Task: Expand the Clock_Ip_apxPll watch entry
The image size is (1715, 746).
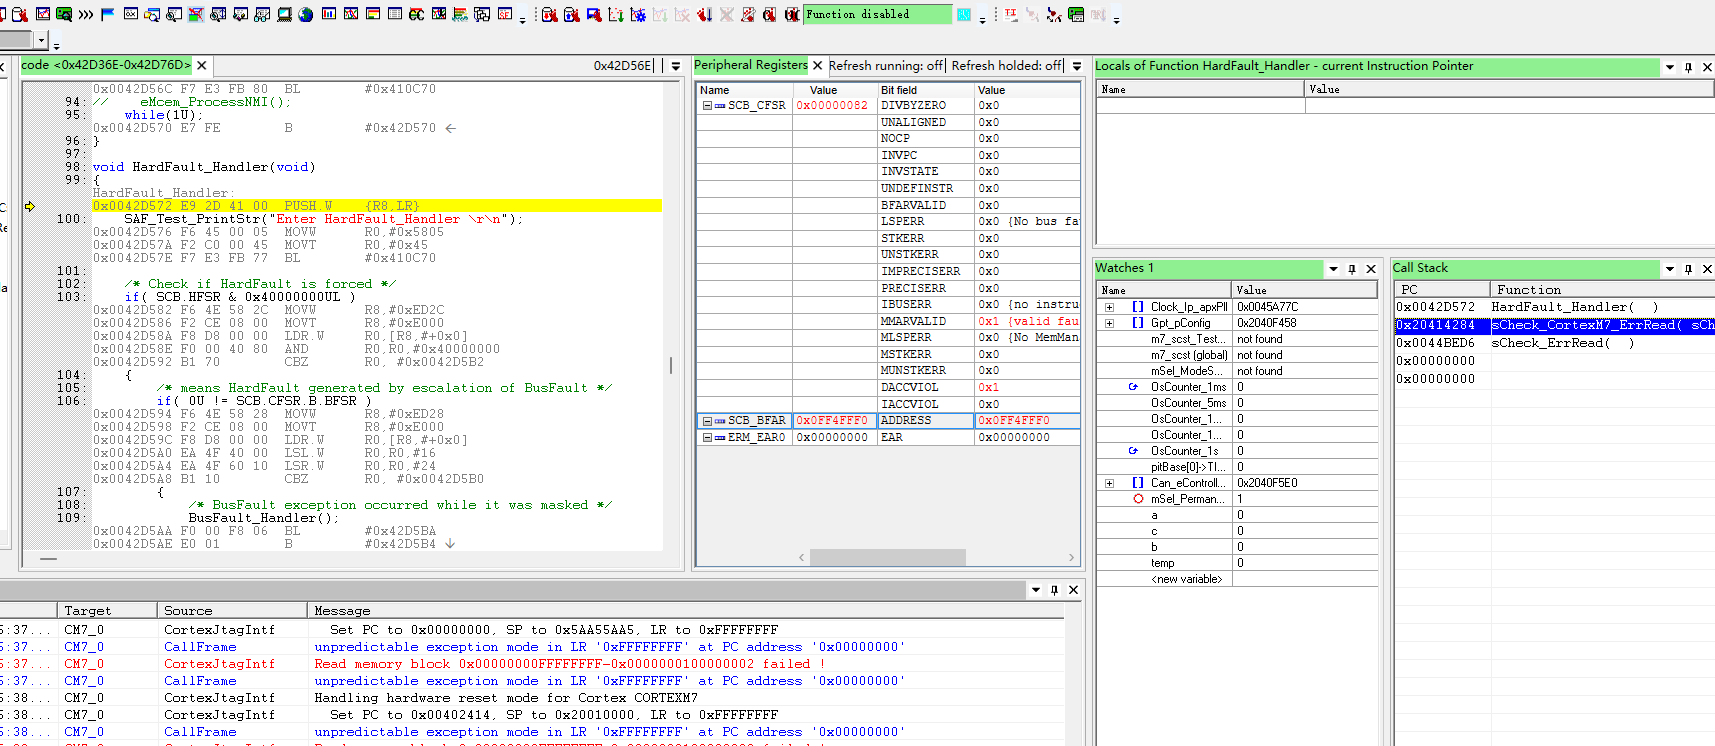Action: tap(1109, 307)
